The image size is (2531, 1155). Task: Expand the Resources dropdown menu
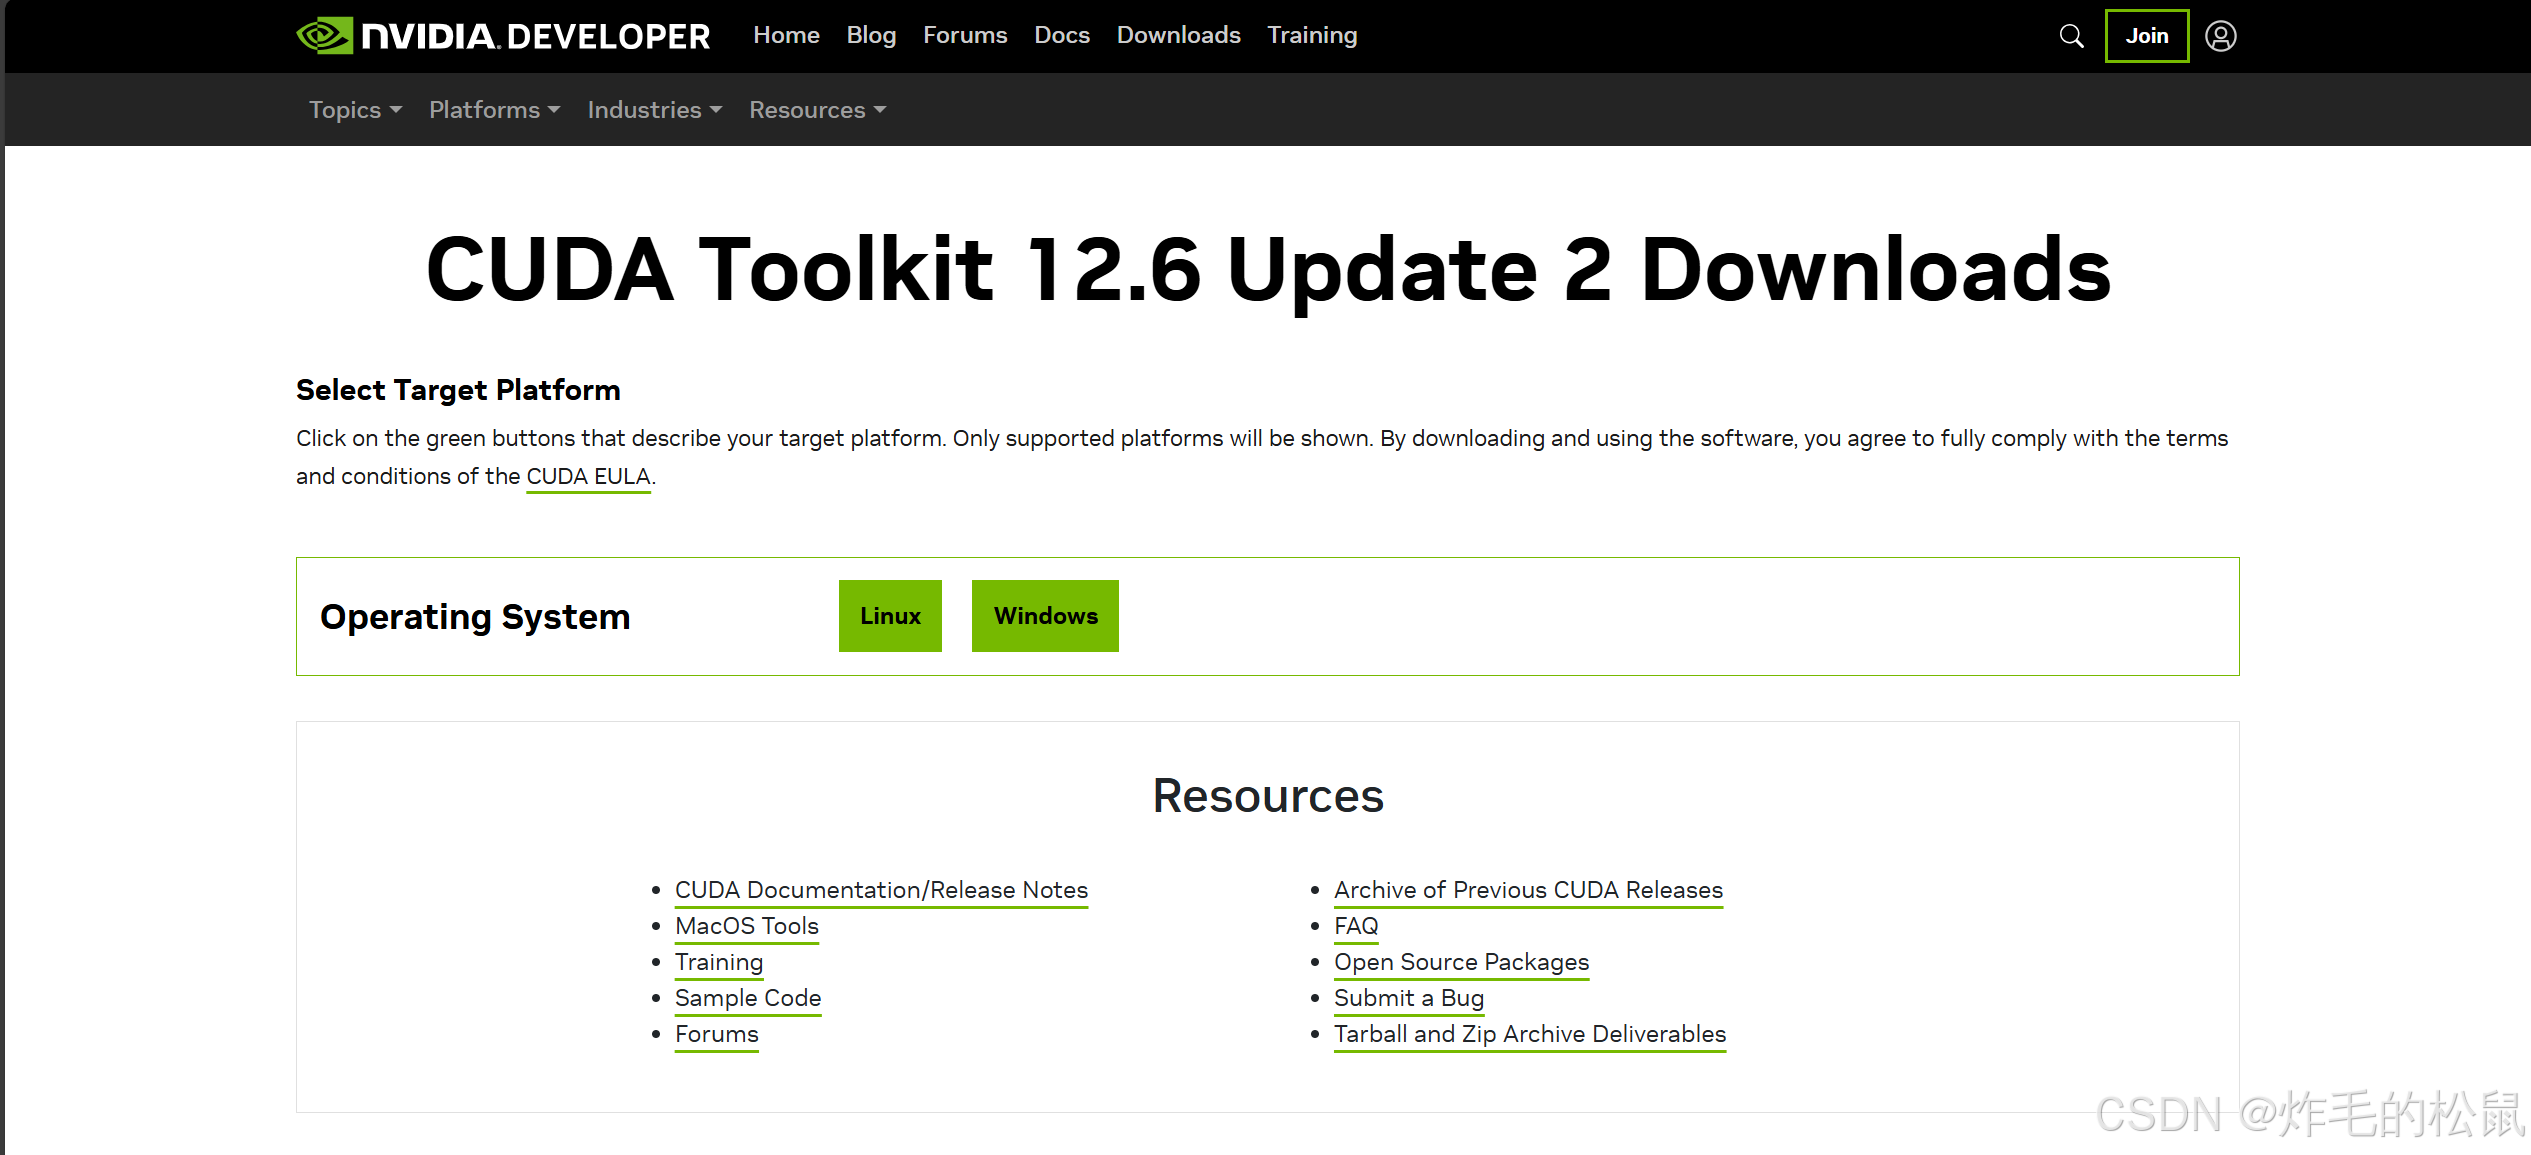point(817,110)
